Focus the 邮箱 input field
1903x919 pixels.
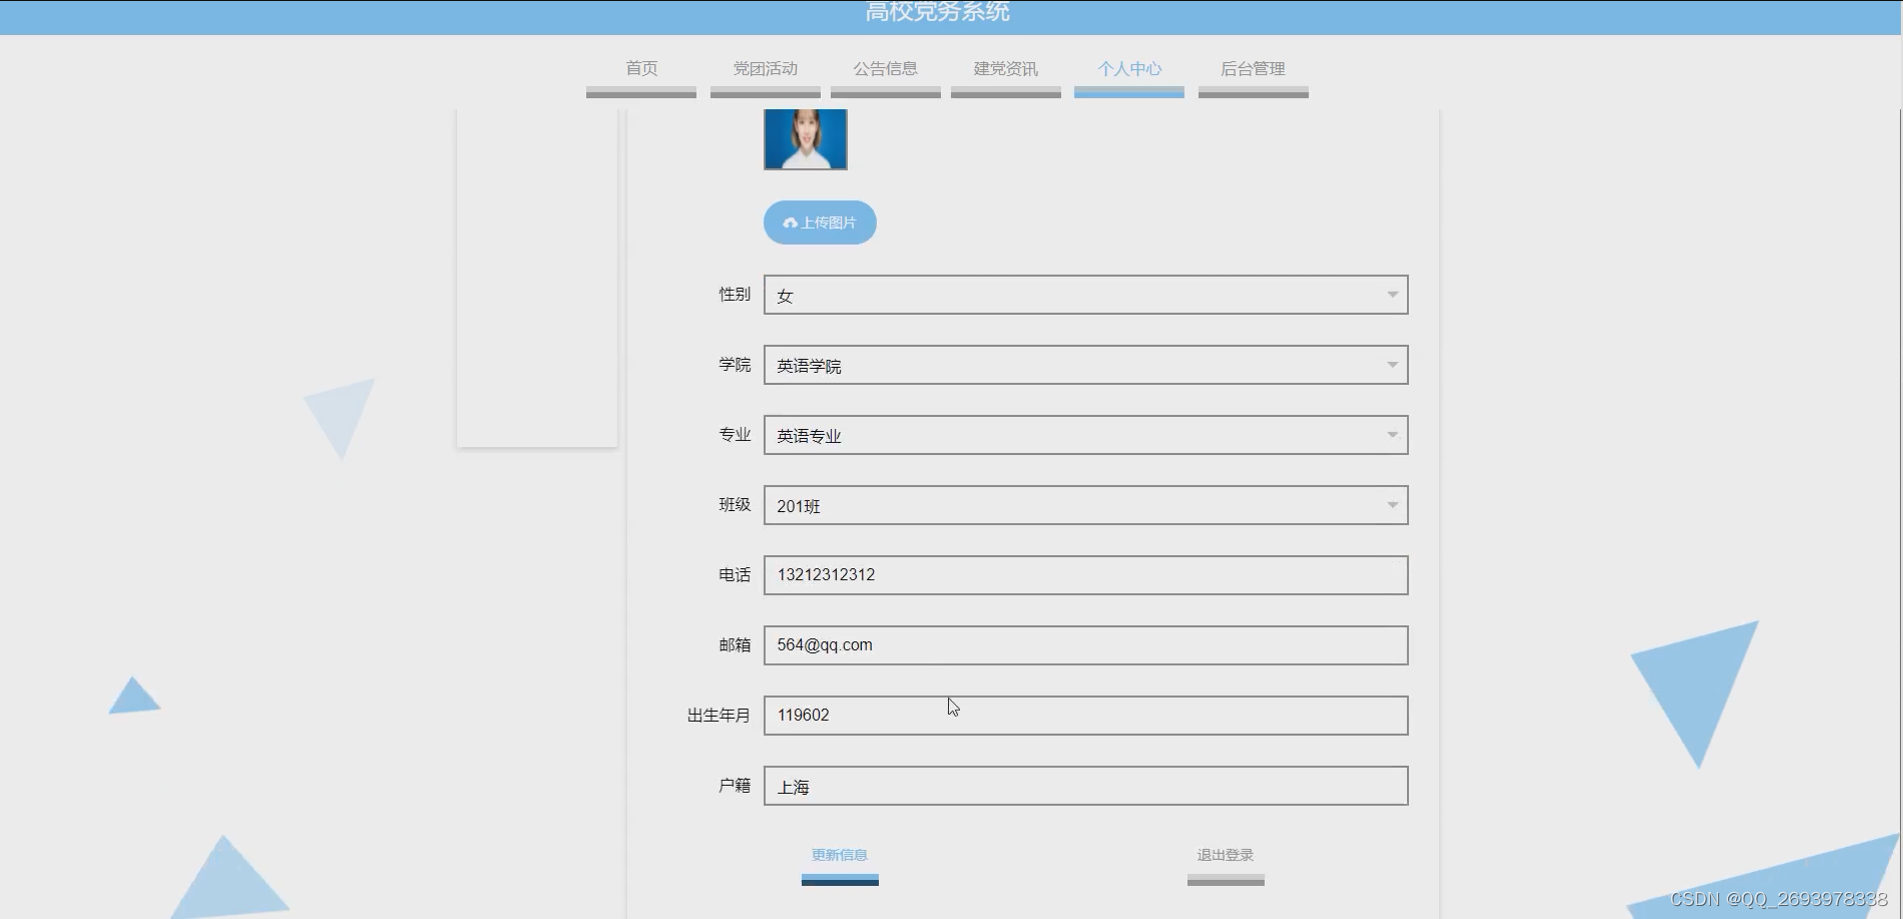pos(1086,645)
